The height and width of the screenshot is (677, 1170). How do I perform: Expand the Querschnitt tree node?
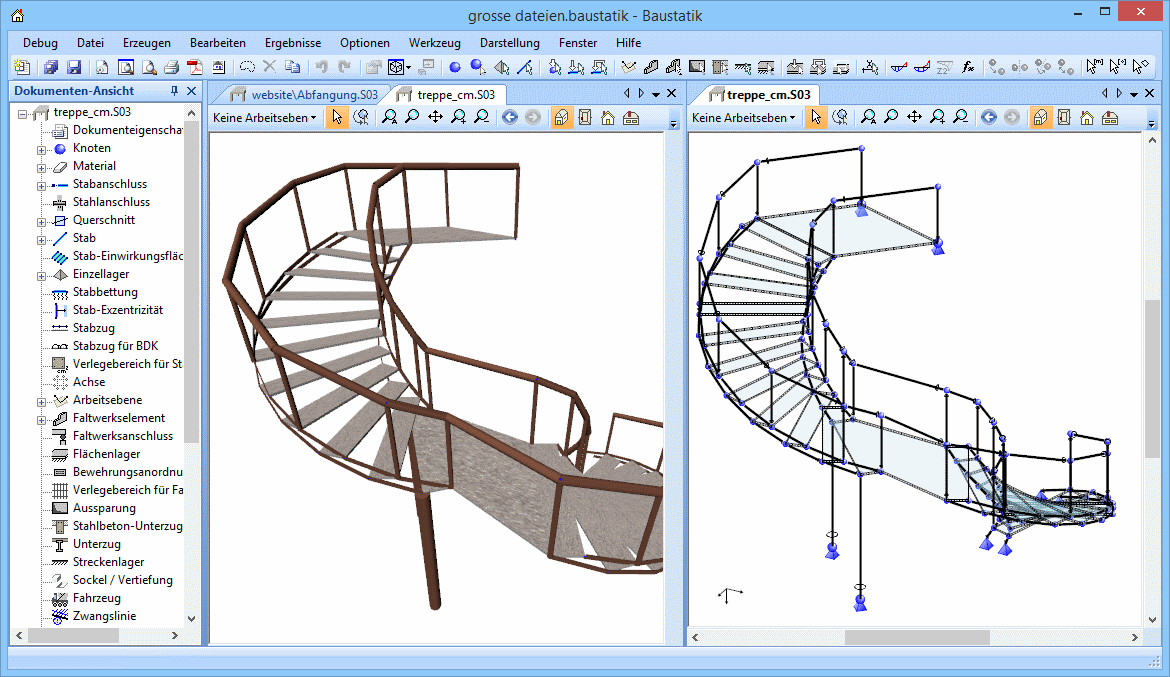tap(42, 221)
